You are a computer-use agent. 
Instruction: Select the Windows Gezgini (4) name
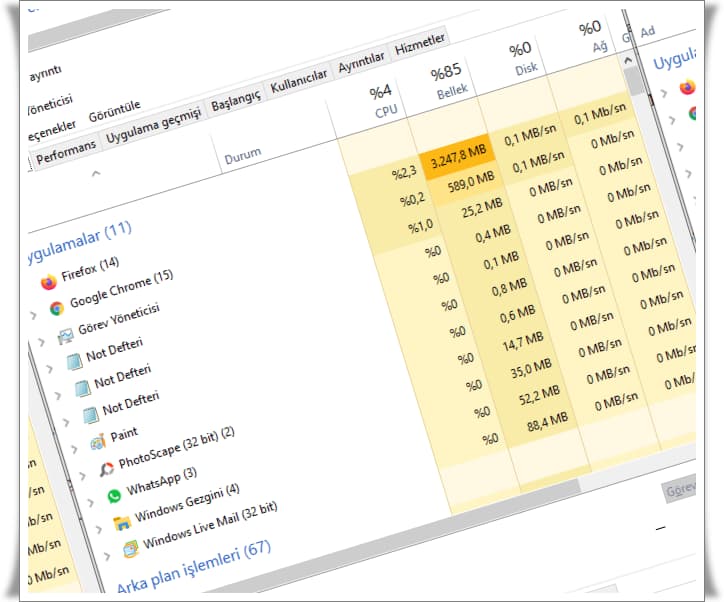tap(187, 502)
